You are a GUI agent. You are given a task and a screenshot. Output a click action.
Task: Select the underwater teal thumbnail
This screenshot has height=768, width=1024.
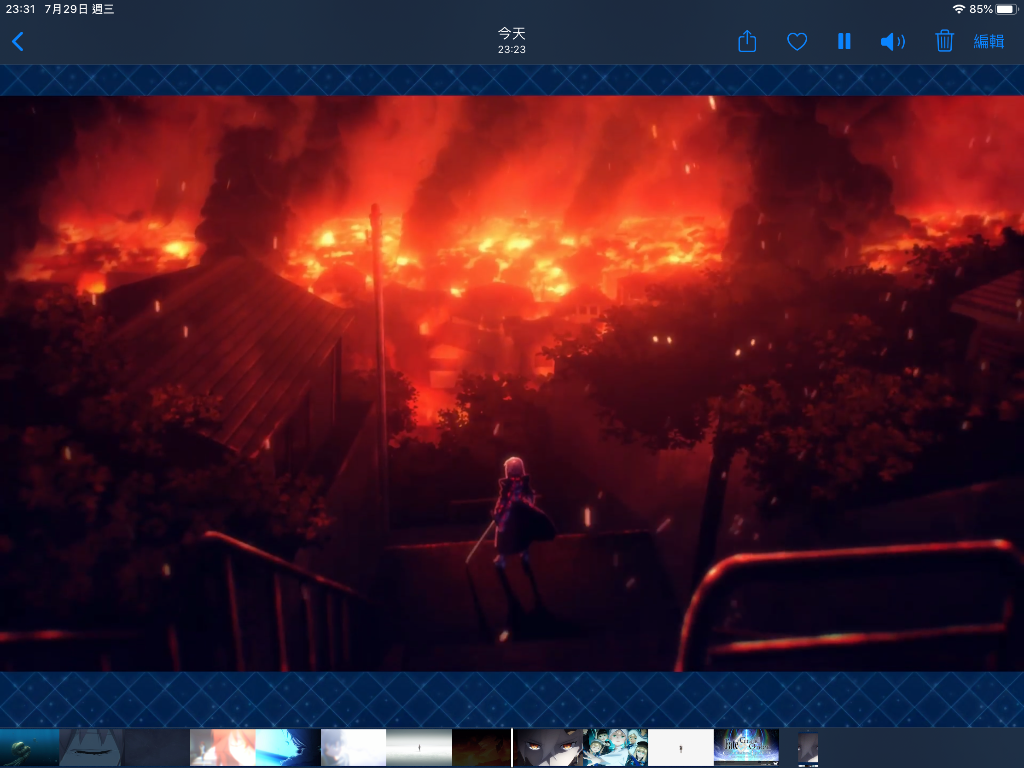29,748
